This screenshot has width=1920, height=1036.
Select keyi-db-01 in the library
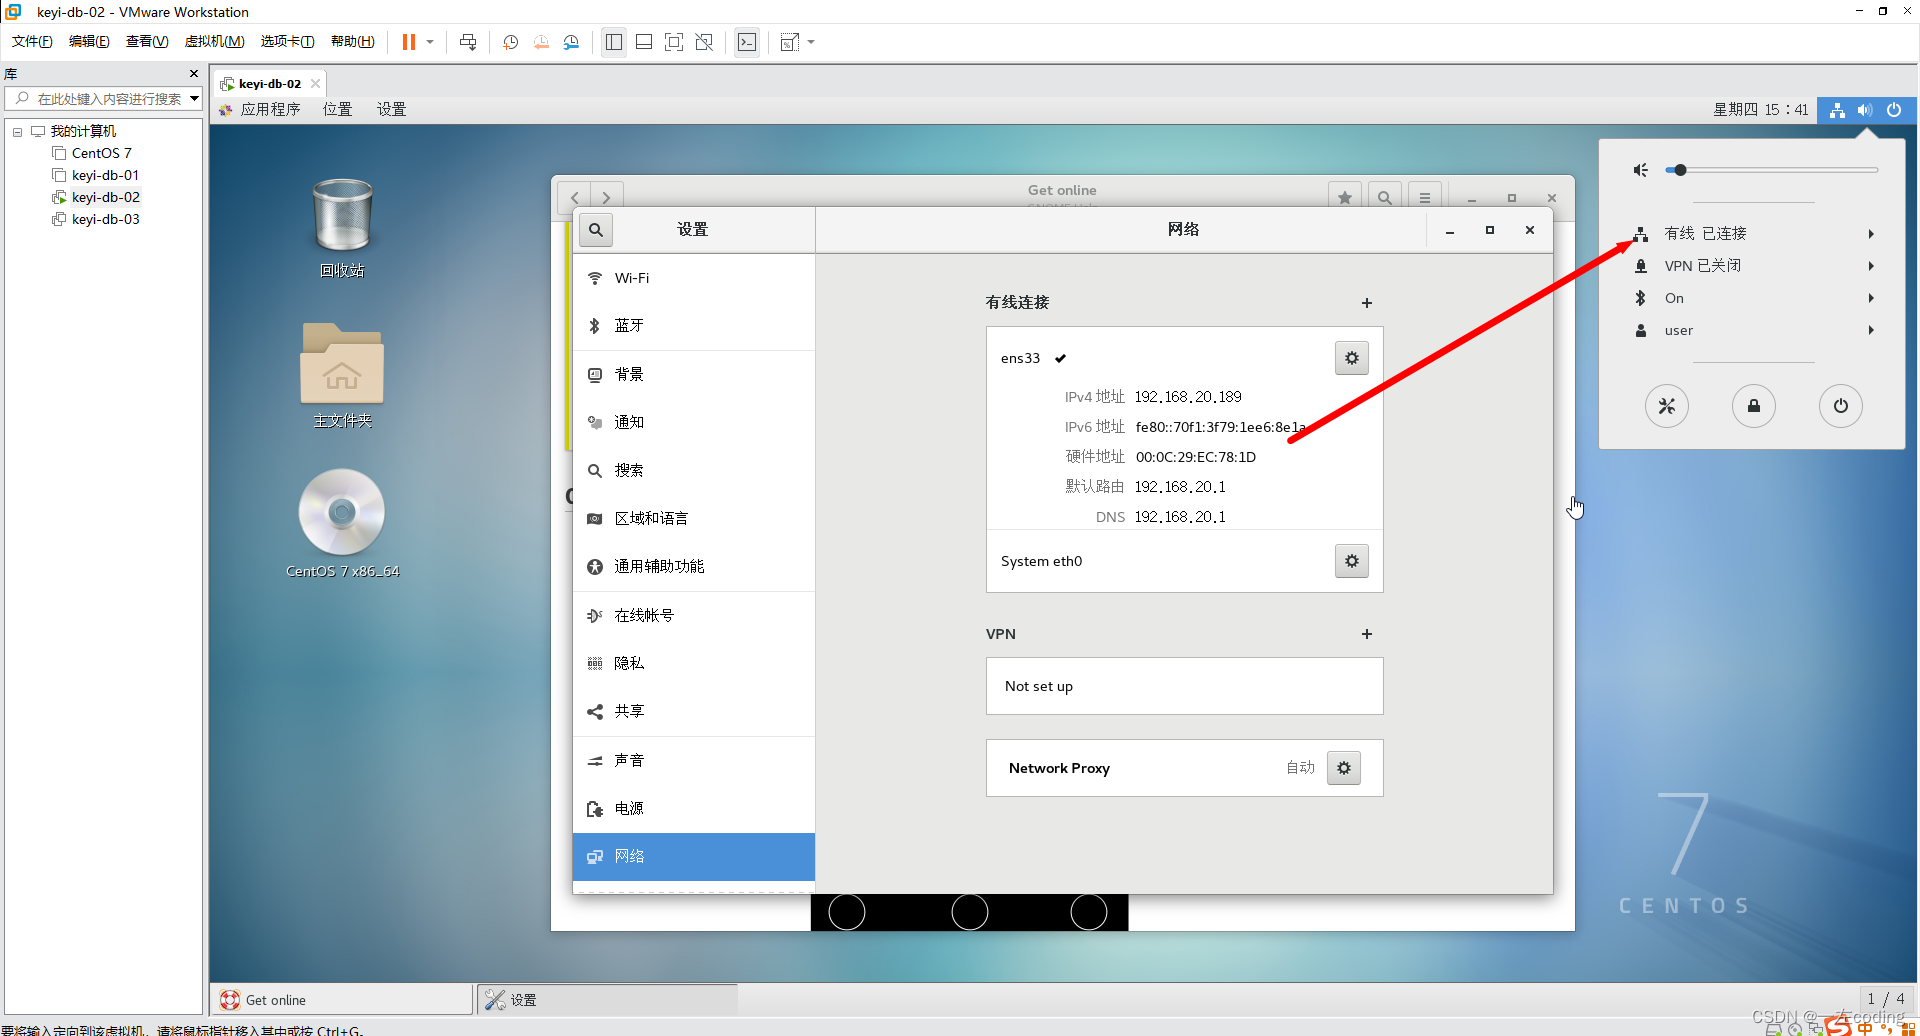click(105, 175)
